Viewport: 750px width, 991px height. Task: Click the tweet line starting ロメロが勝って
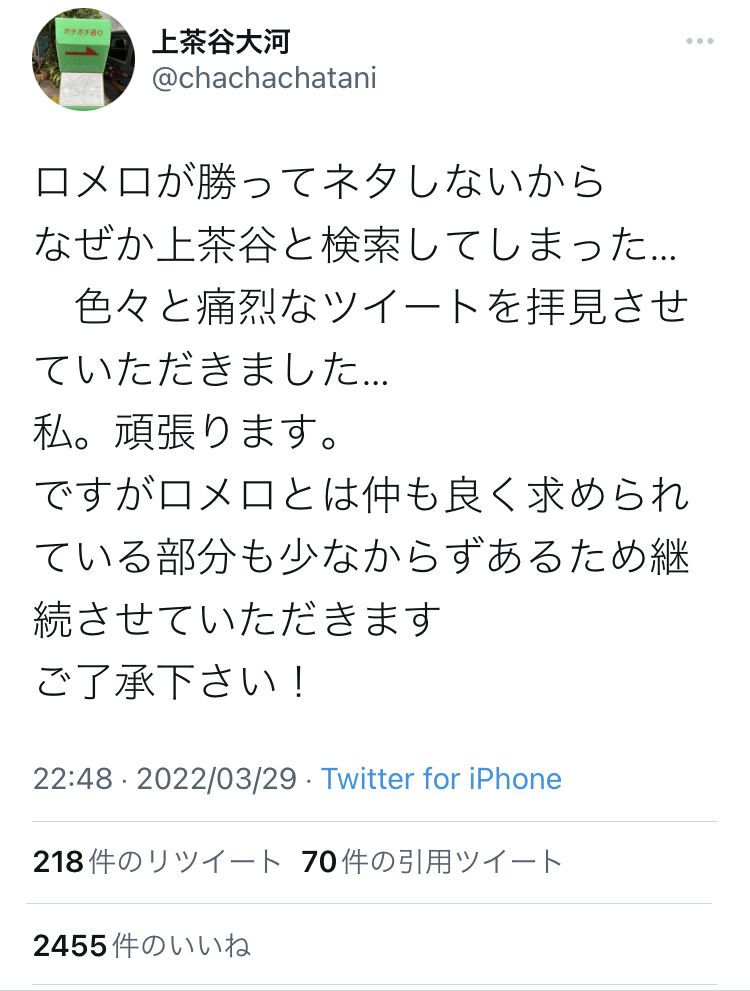(x=320, y=182)
